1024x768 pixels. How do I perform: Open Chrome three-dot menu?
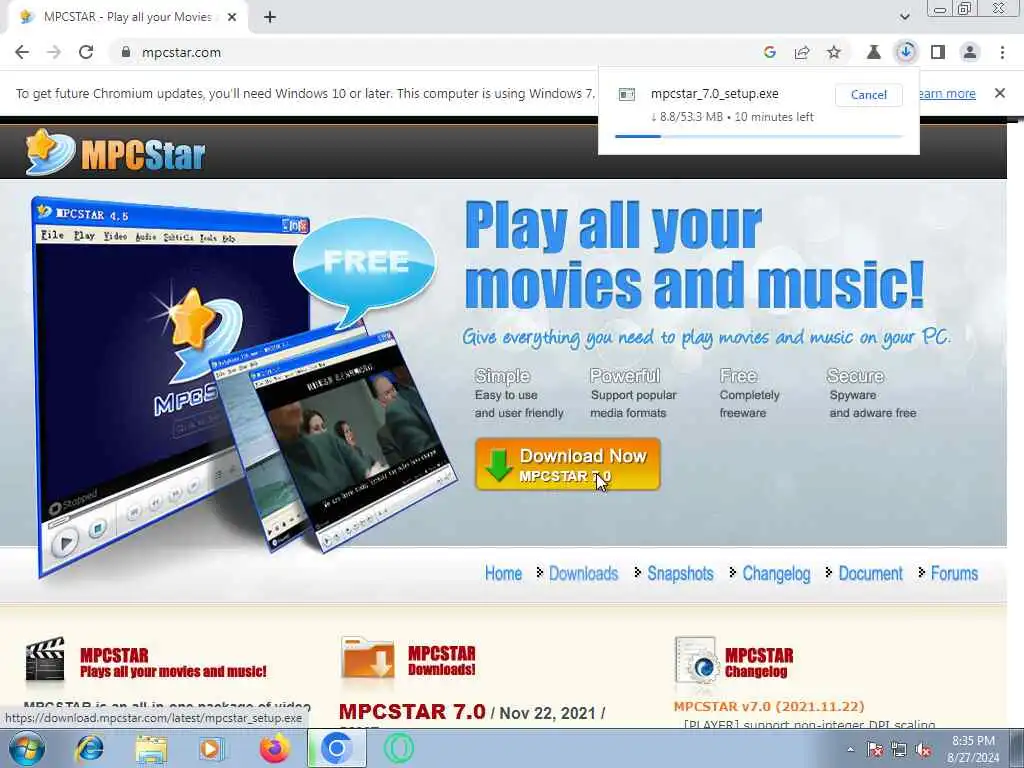coord(1002,52)
